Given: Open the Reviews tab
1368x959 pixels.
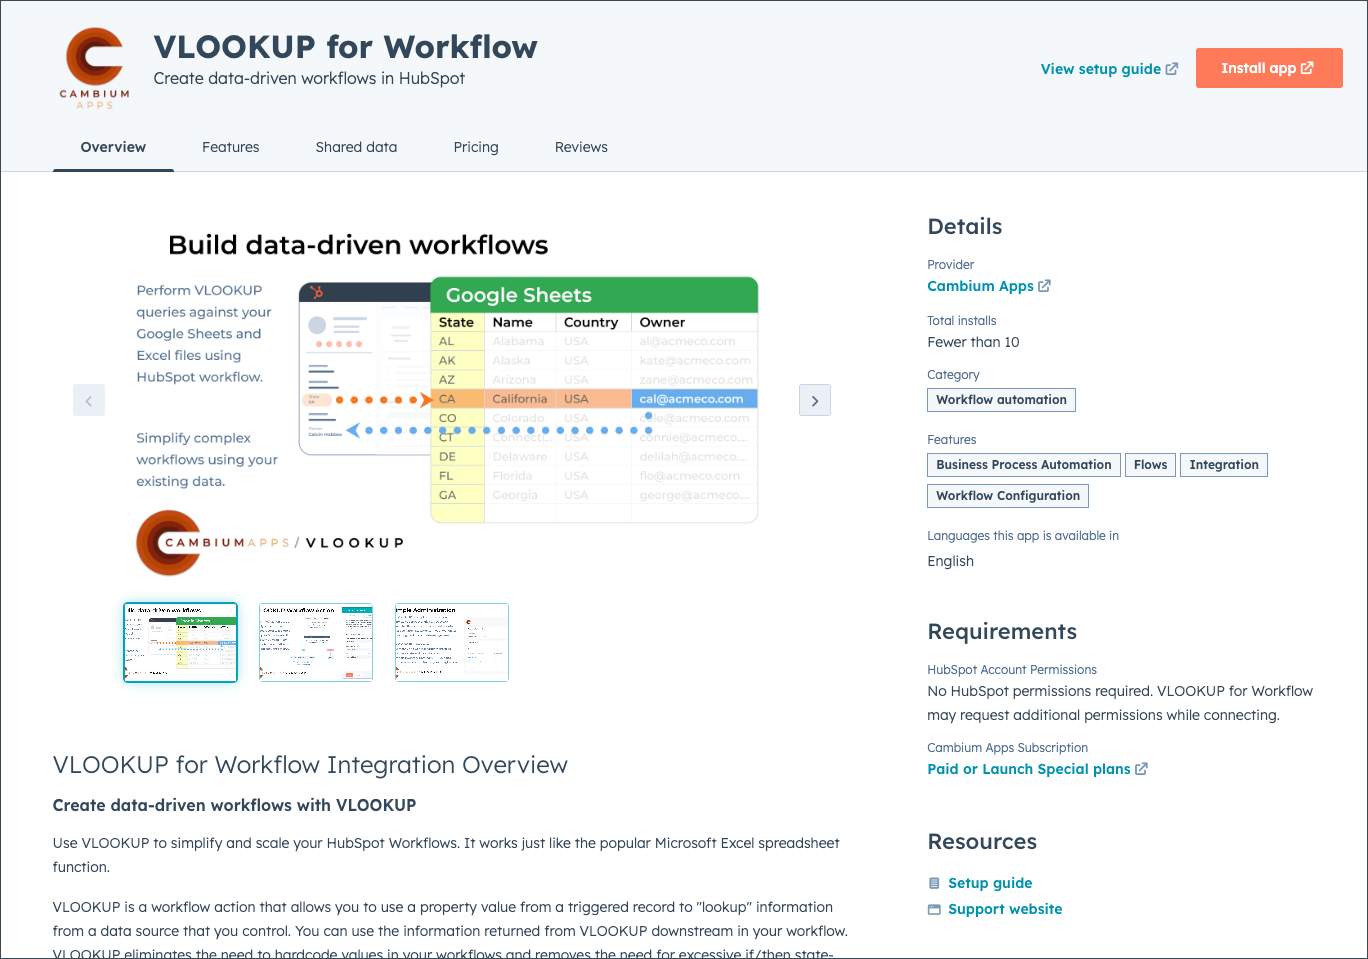Looking at the screenshot, I should pyautogui.click(x=581, y=147).
